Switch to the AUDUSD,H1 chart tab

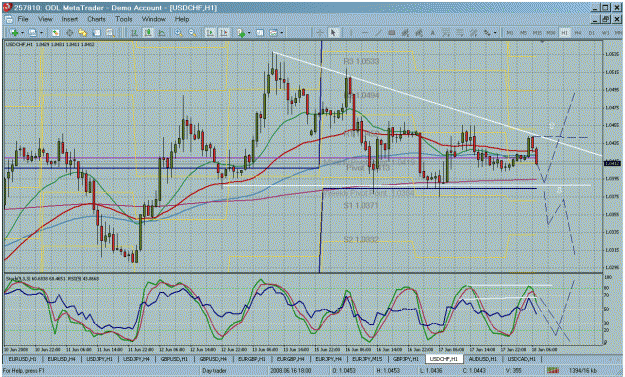[482, 359]
